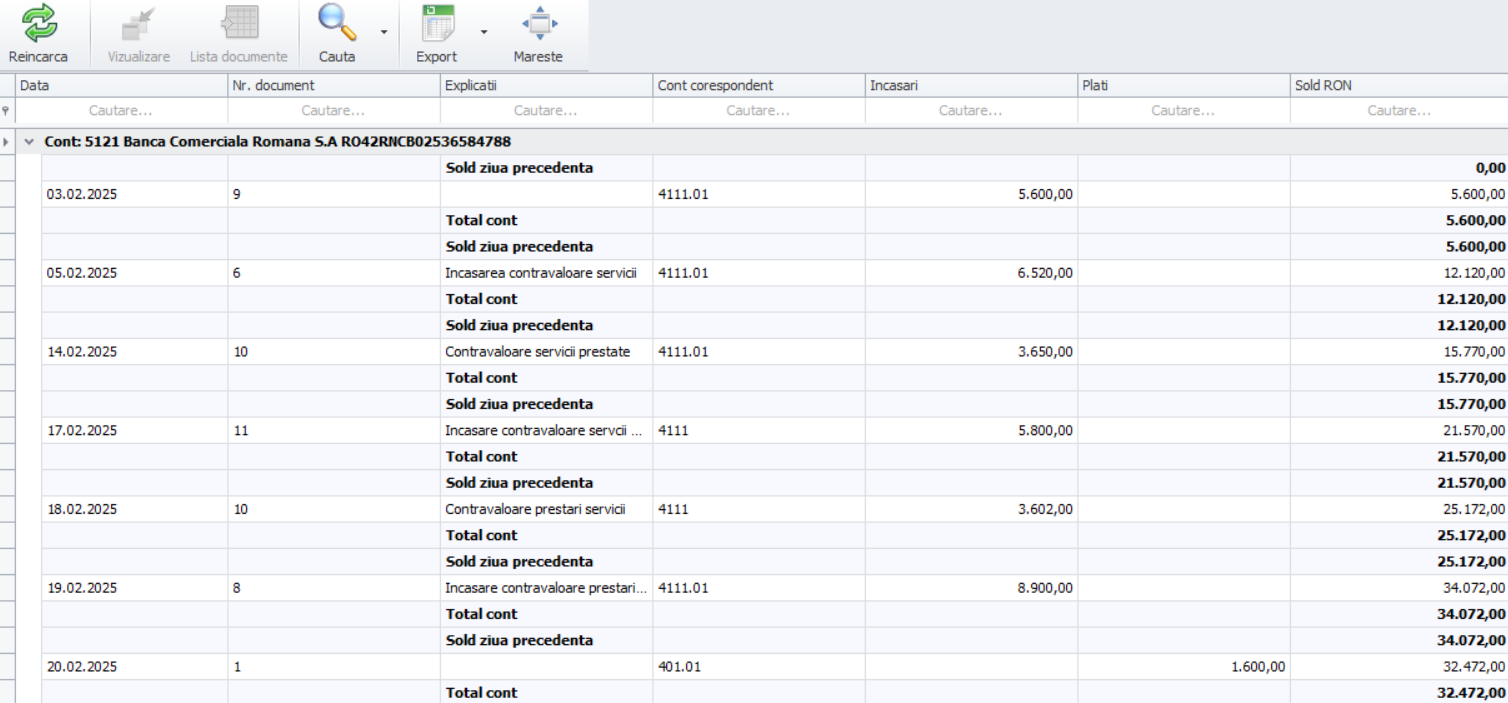Image resolution: width=1508 pixels, height=703 pixels.
Task: Click the Vizualizare toolbar icon
Action: (x=138, y=23)
